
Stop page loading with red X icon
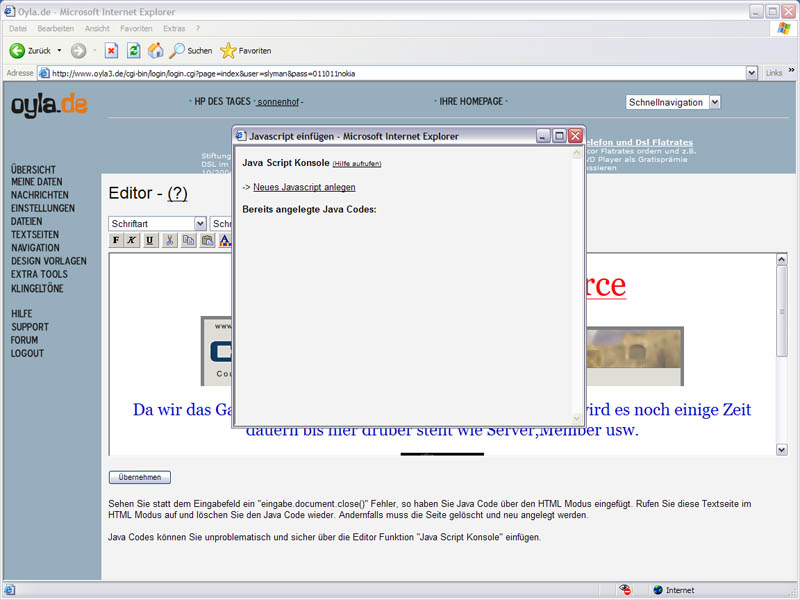point(111,51)
